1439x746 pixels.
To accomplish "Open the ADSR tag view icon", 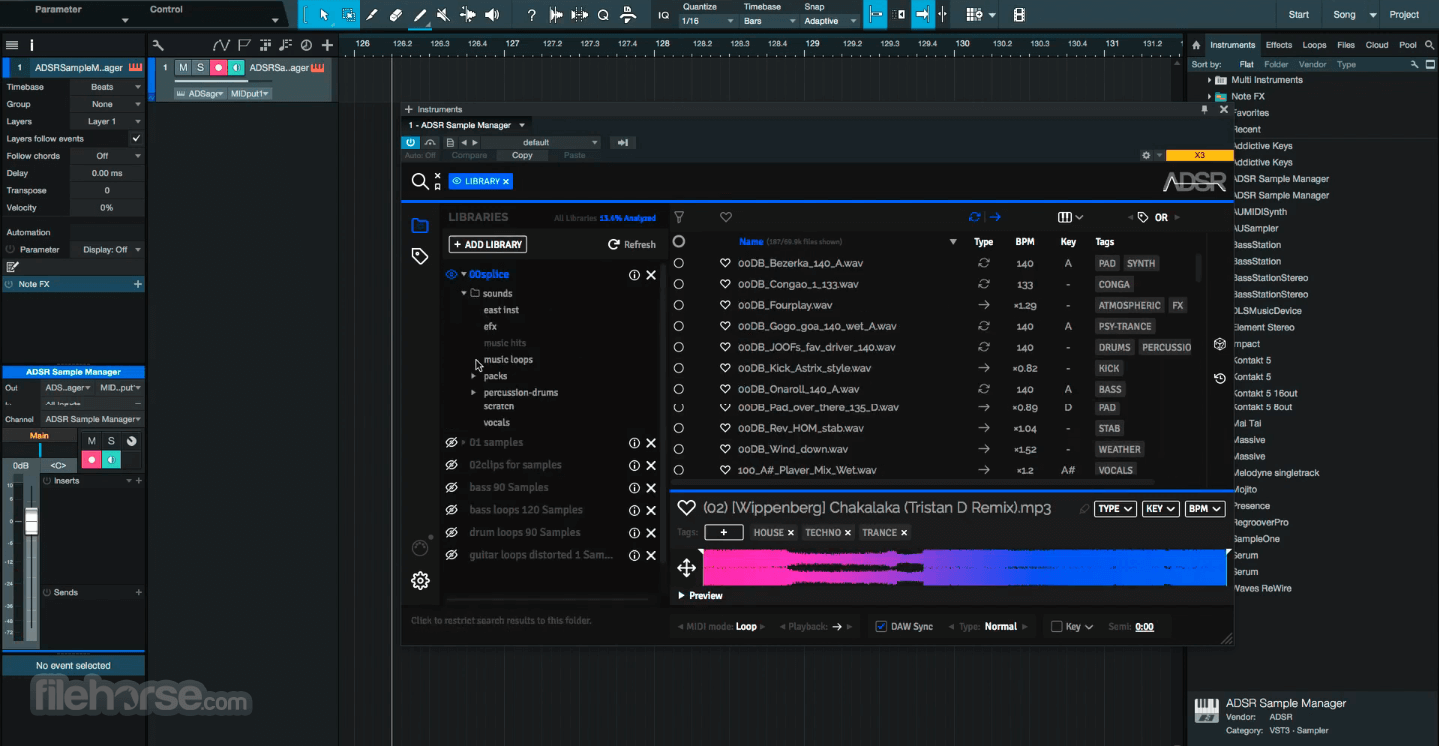I will (x=420, y=257).
